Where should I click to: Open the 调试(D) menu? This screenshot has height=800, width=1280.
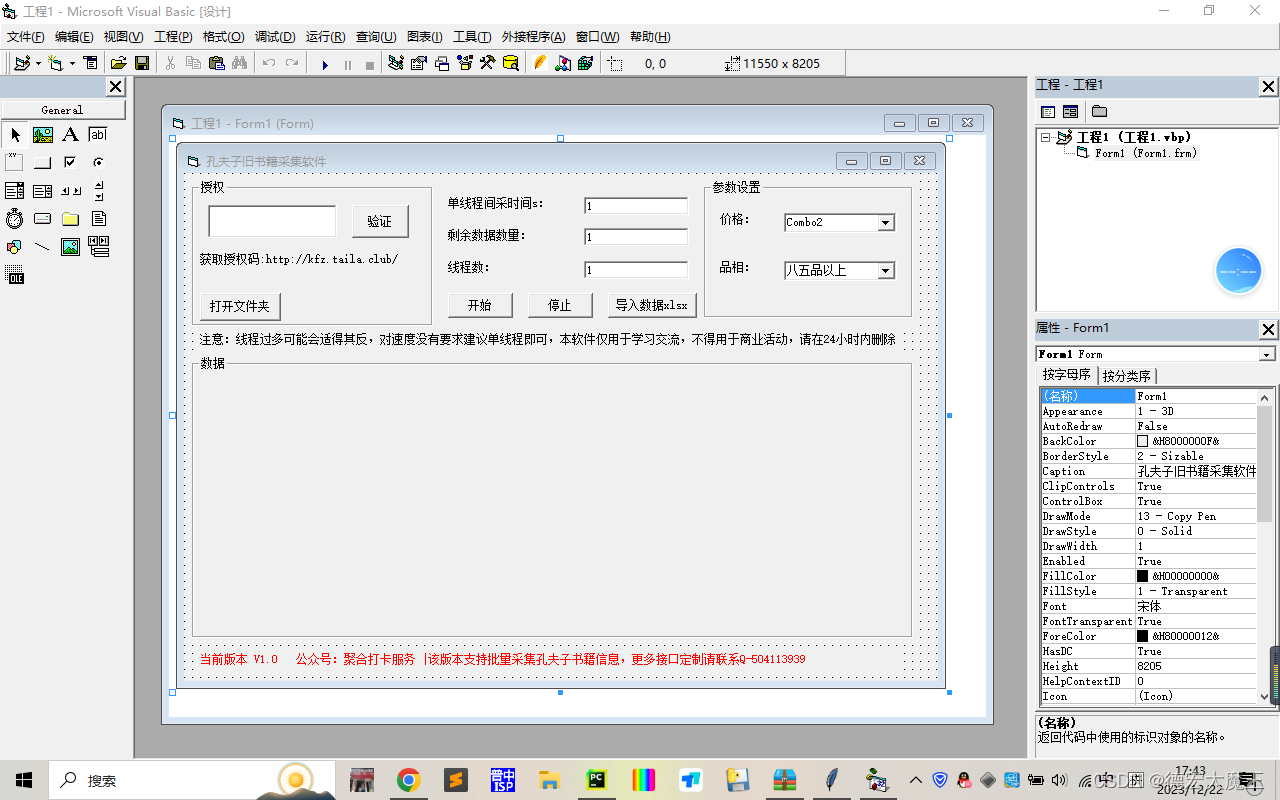[x=275, y=37]
